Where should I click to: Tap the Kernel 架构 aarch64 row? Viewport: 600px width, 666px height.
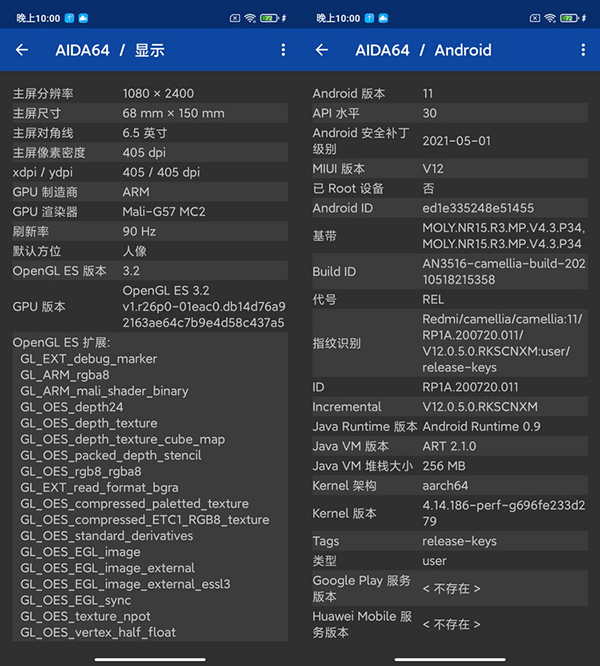pyautogui.click(x=450, y=485)
